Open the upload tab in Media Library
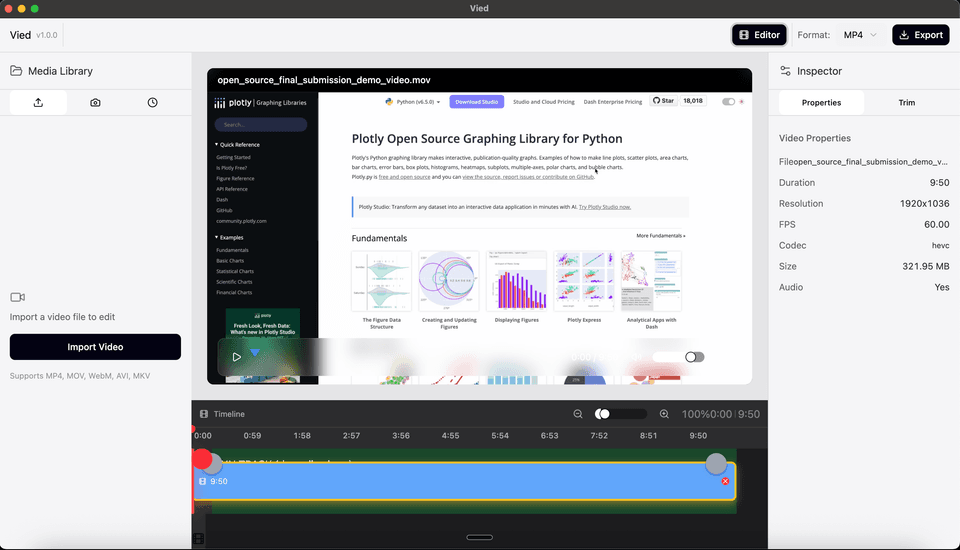Screen dimensions: 960x550 tap(38, 102)
